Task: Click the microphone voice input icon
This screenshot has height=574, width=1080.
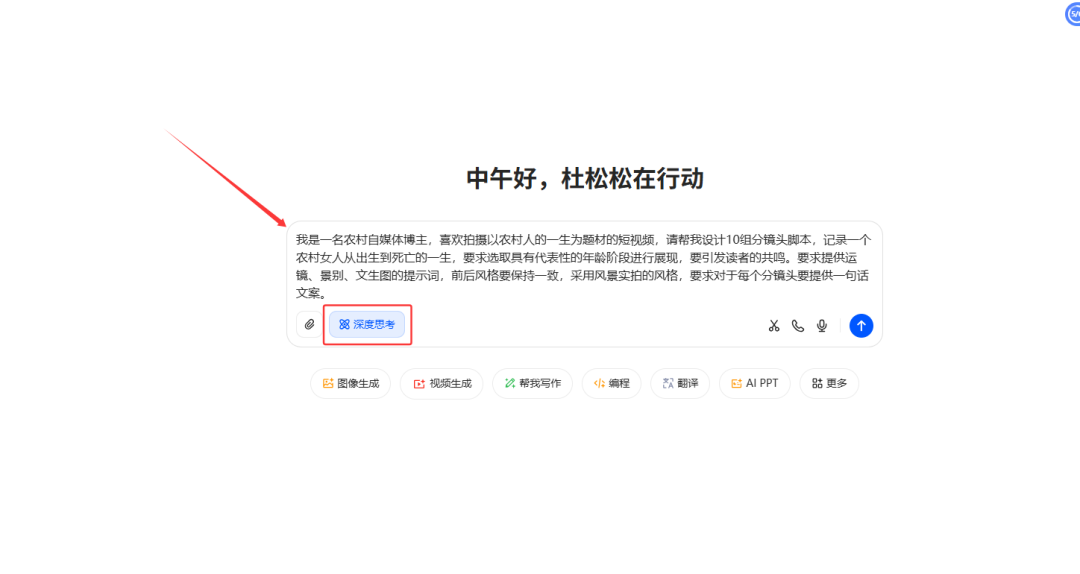Action: [x=822, y=326]
